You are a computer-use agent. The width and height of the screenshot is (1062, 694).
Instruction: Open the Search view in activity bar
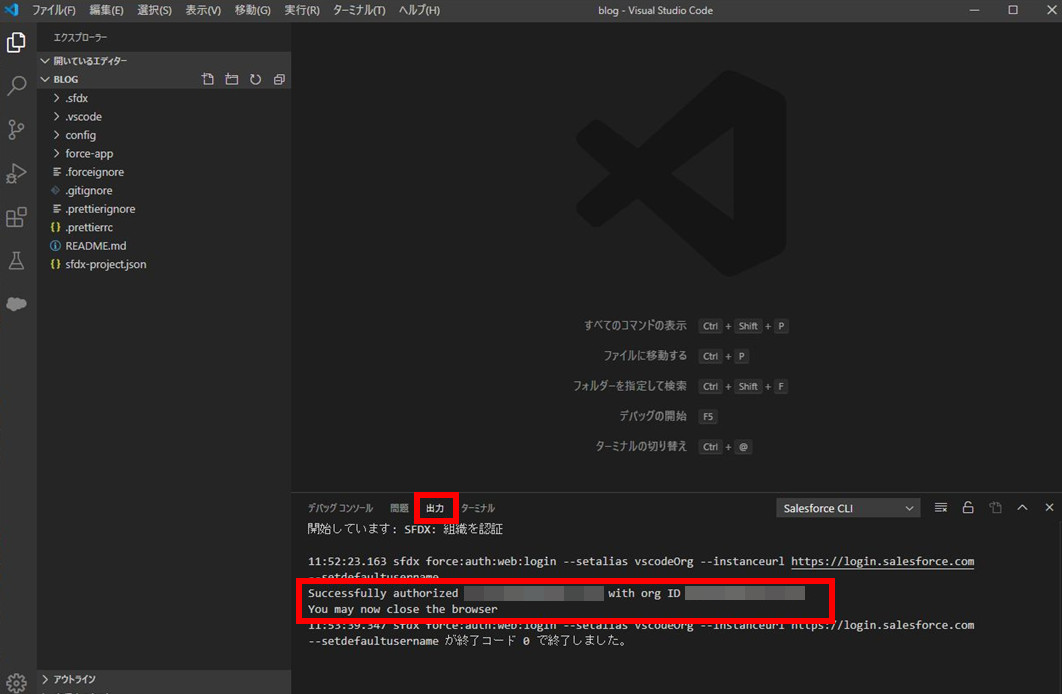tap(16, 86)
